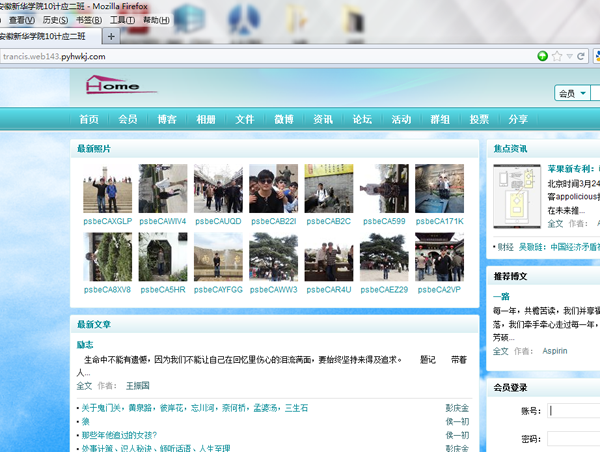Image resolution: width=600 pixels, height=452 pixels.
Task: View photo thumbnail psbeCAB22I
Action: 273,189
